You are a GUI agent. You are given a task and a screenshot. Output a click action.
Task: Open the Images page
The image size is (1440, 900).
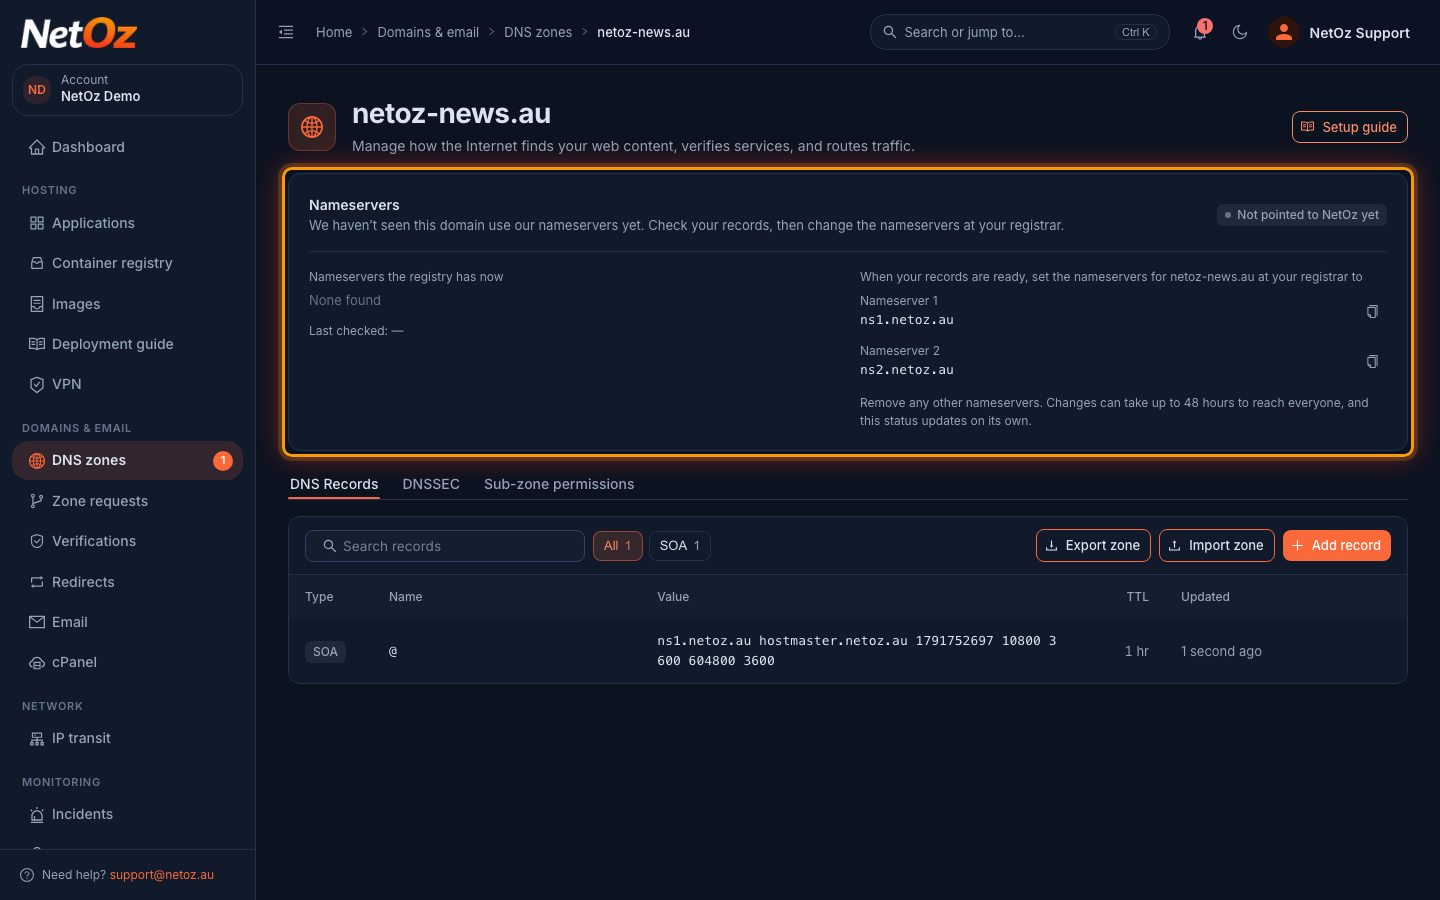[x=127, y=304]
